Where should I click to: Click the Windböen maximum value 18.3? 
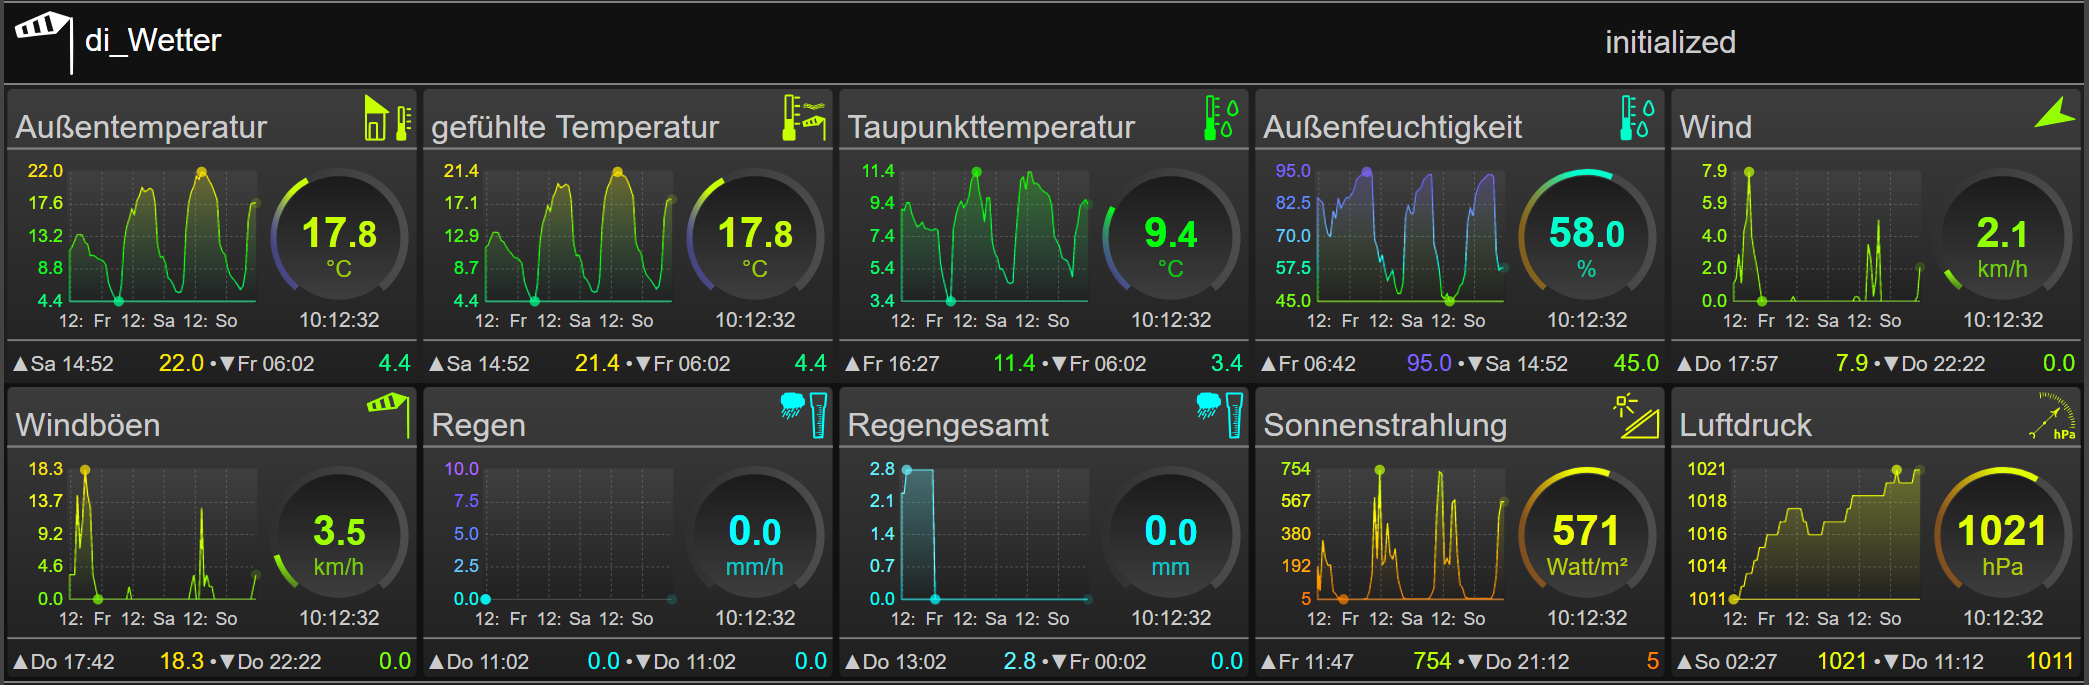point(182,661)
